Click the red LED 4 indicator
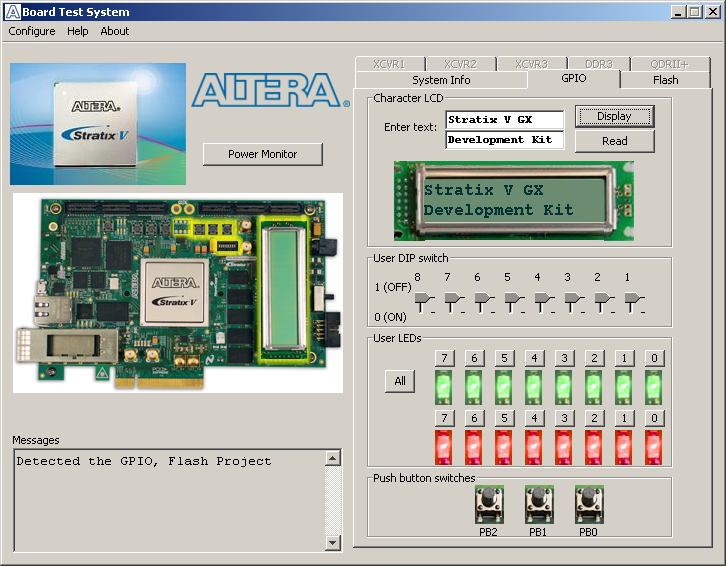Screen dimensions: 726x566 533,447
